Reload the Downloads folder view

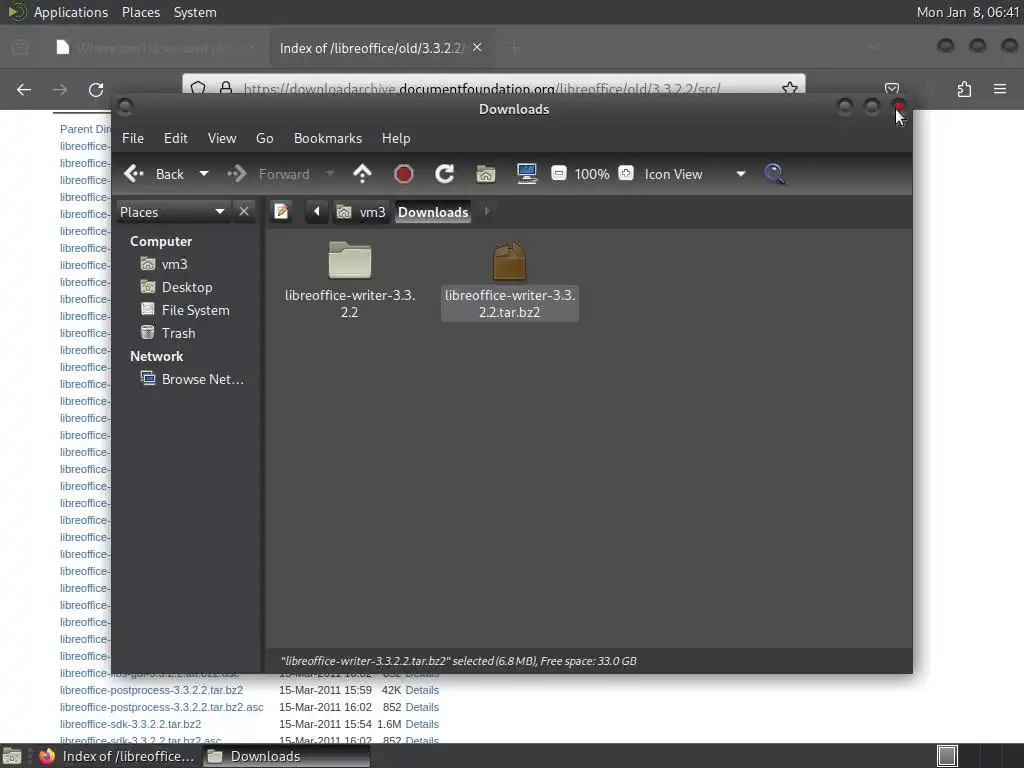click(445, 174)
